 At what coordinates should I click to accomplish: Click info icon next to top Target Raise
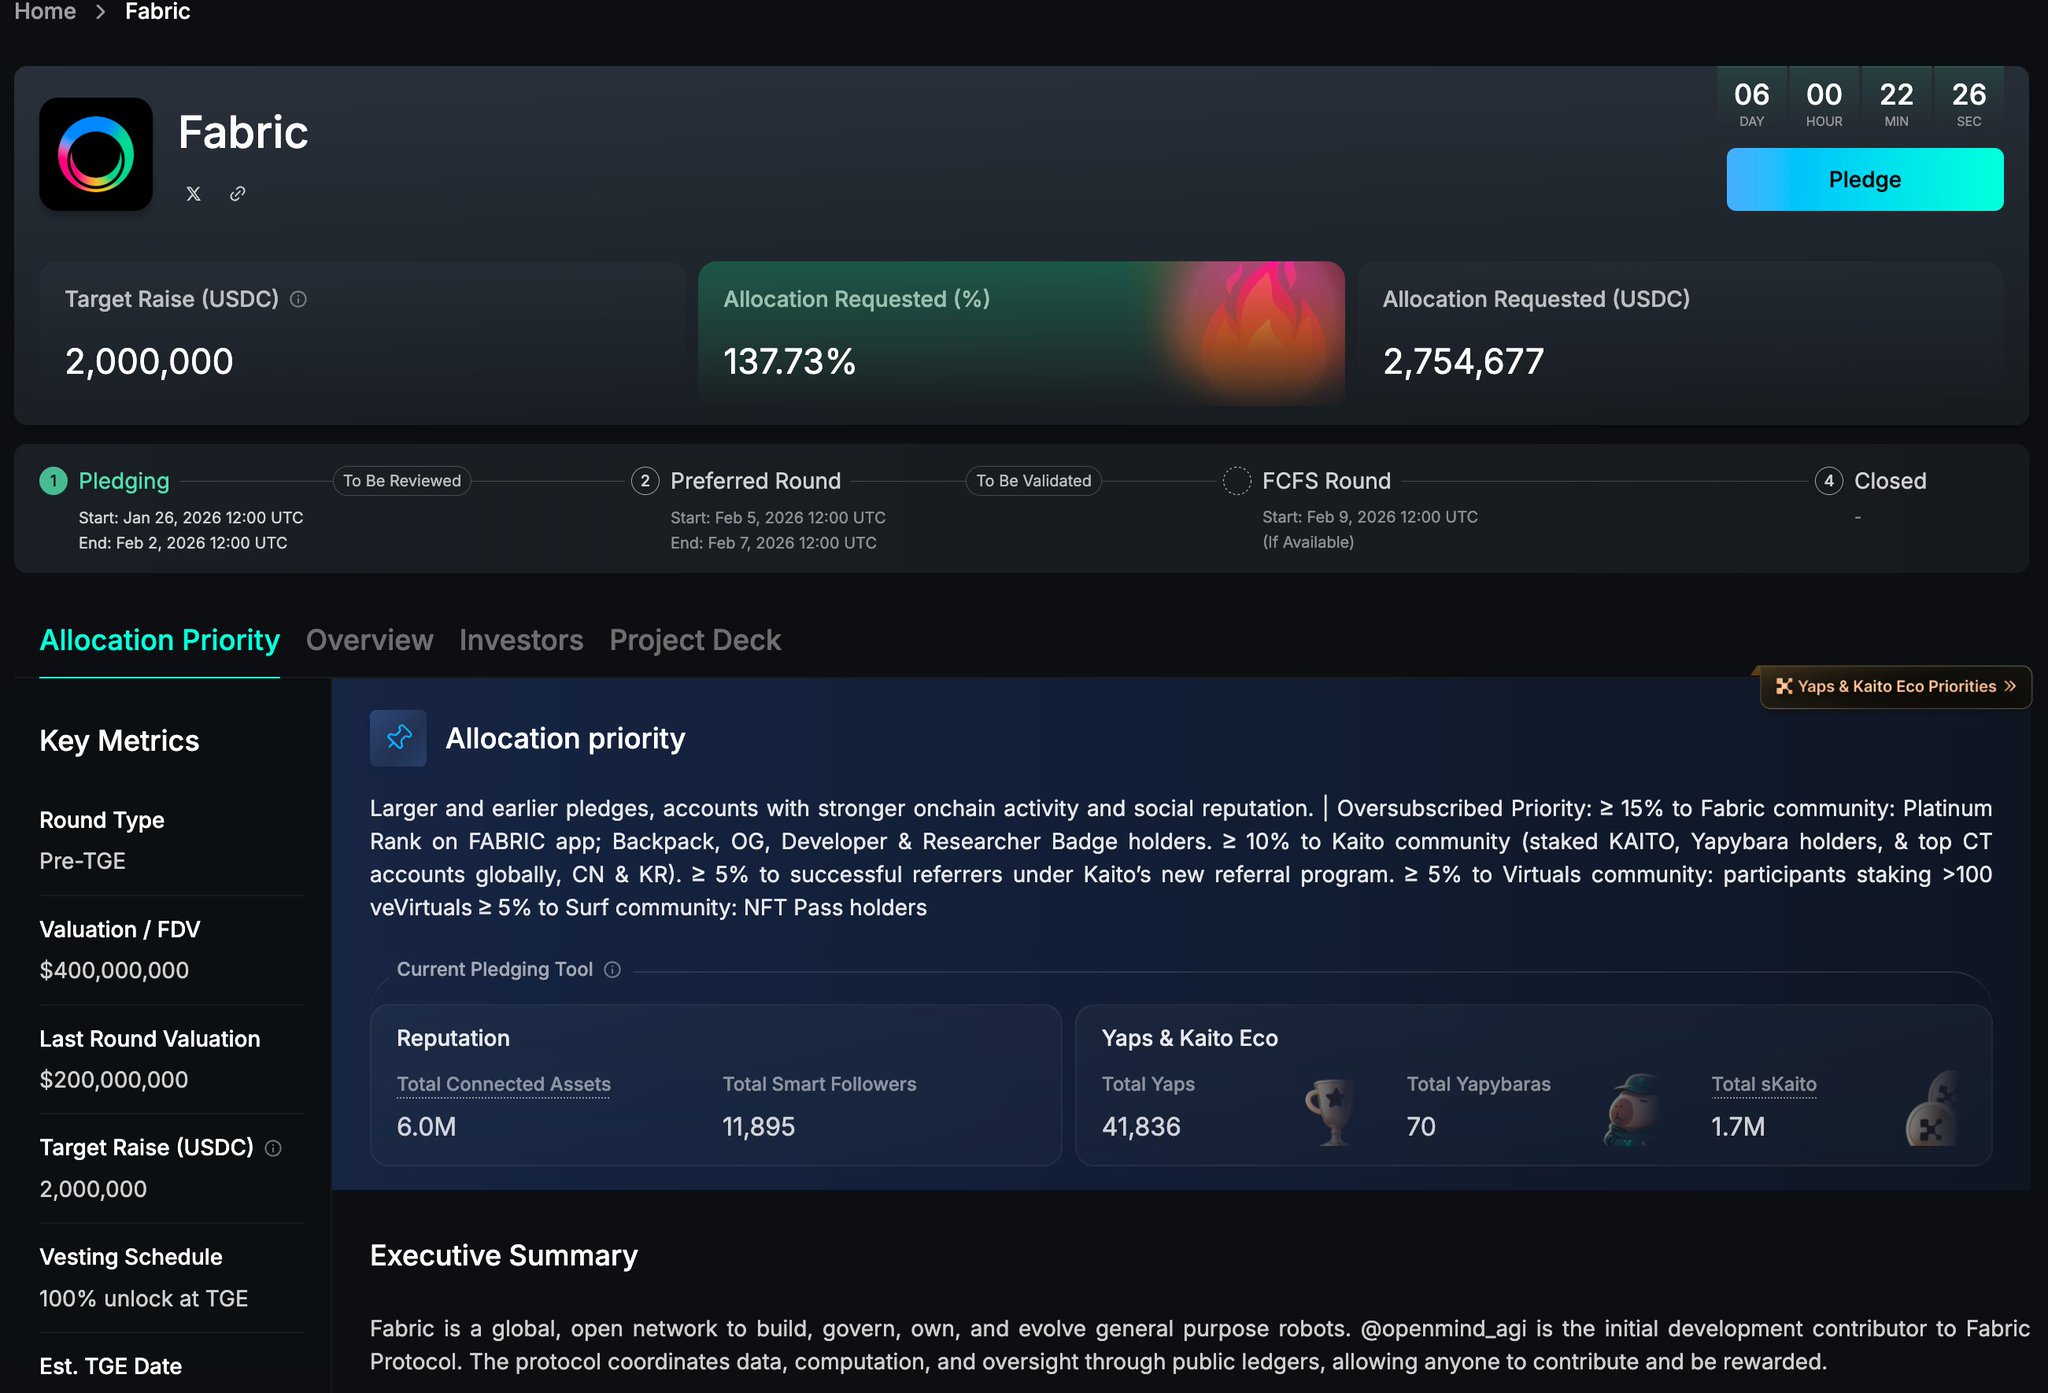(x=298, y=299)
